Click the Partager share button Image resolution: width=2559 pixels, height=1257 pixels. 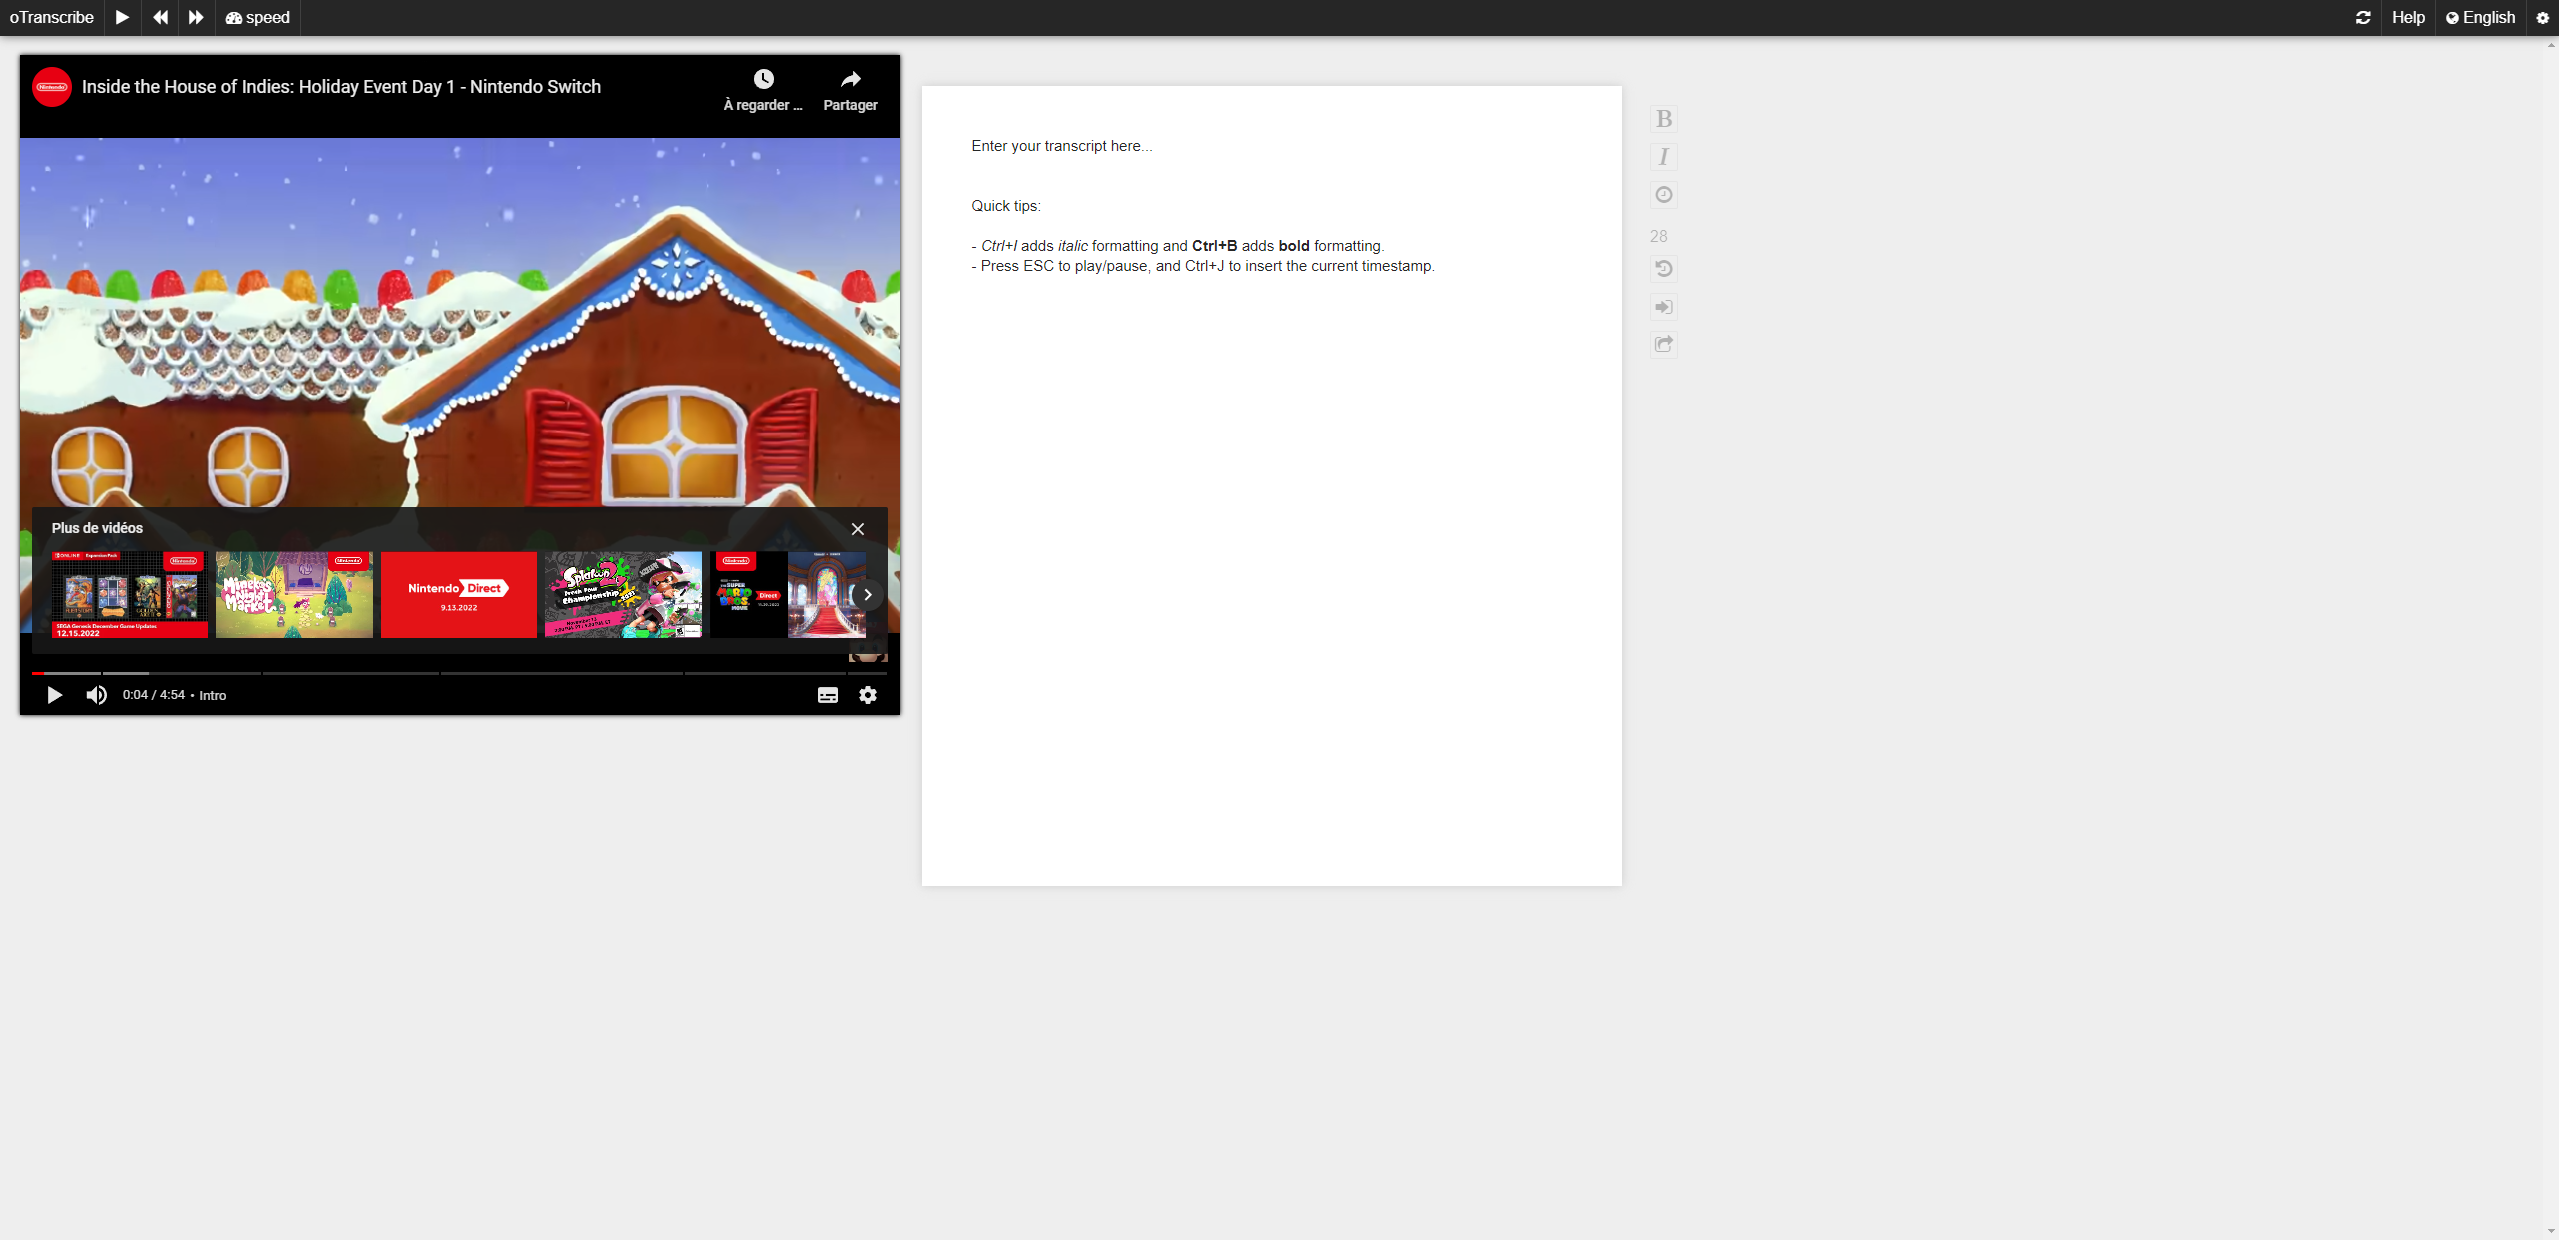[x=850, y=90]
